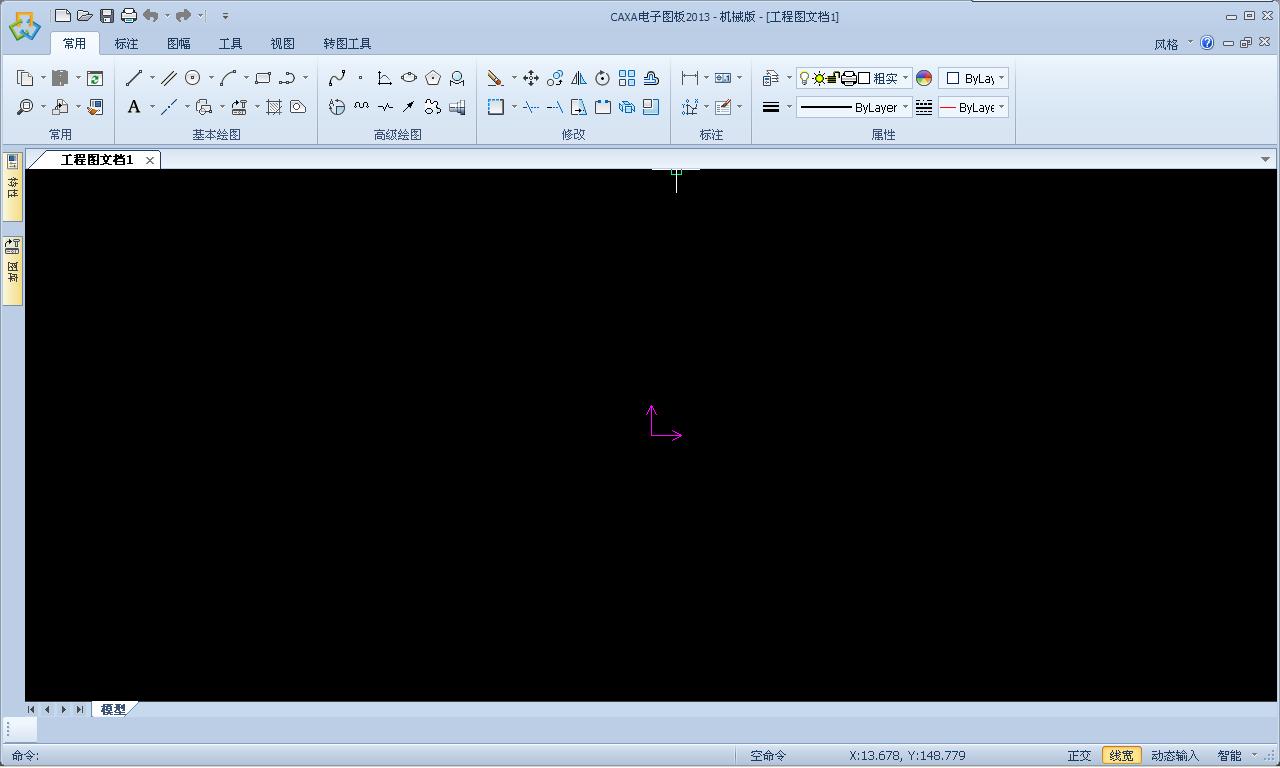
Task: Expand the Circle tool dropdown arrow
Action: (211, 78)
